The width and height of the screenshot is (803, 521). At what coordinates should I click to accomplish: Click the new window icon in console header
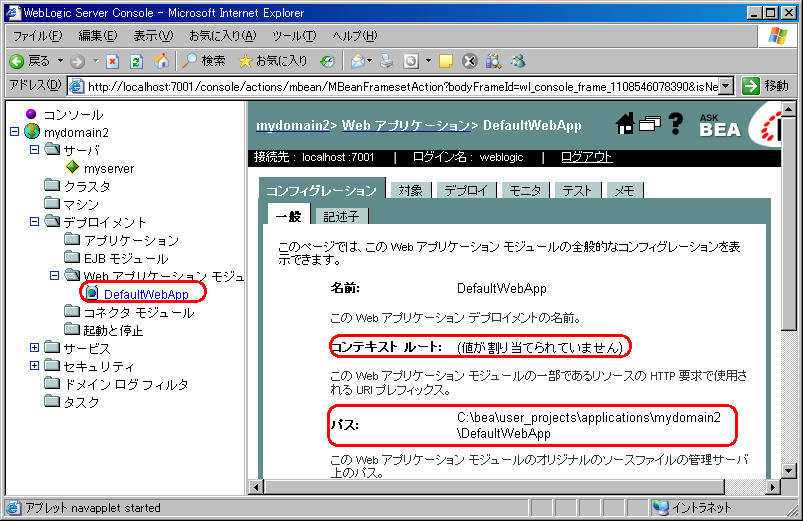click(650, 124)
